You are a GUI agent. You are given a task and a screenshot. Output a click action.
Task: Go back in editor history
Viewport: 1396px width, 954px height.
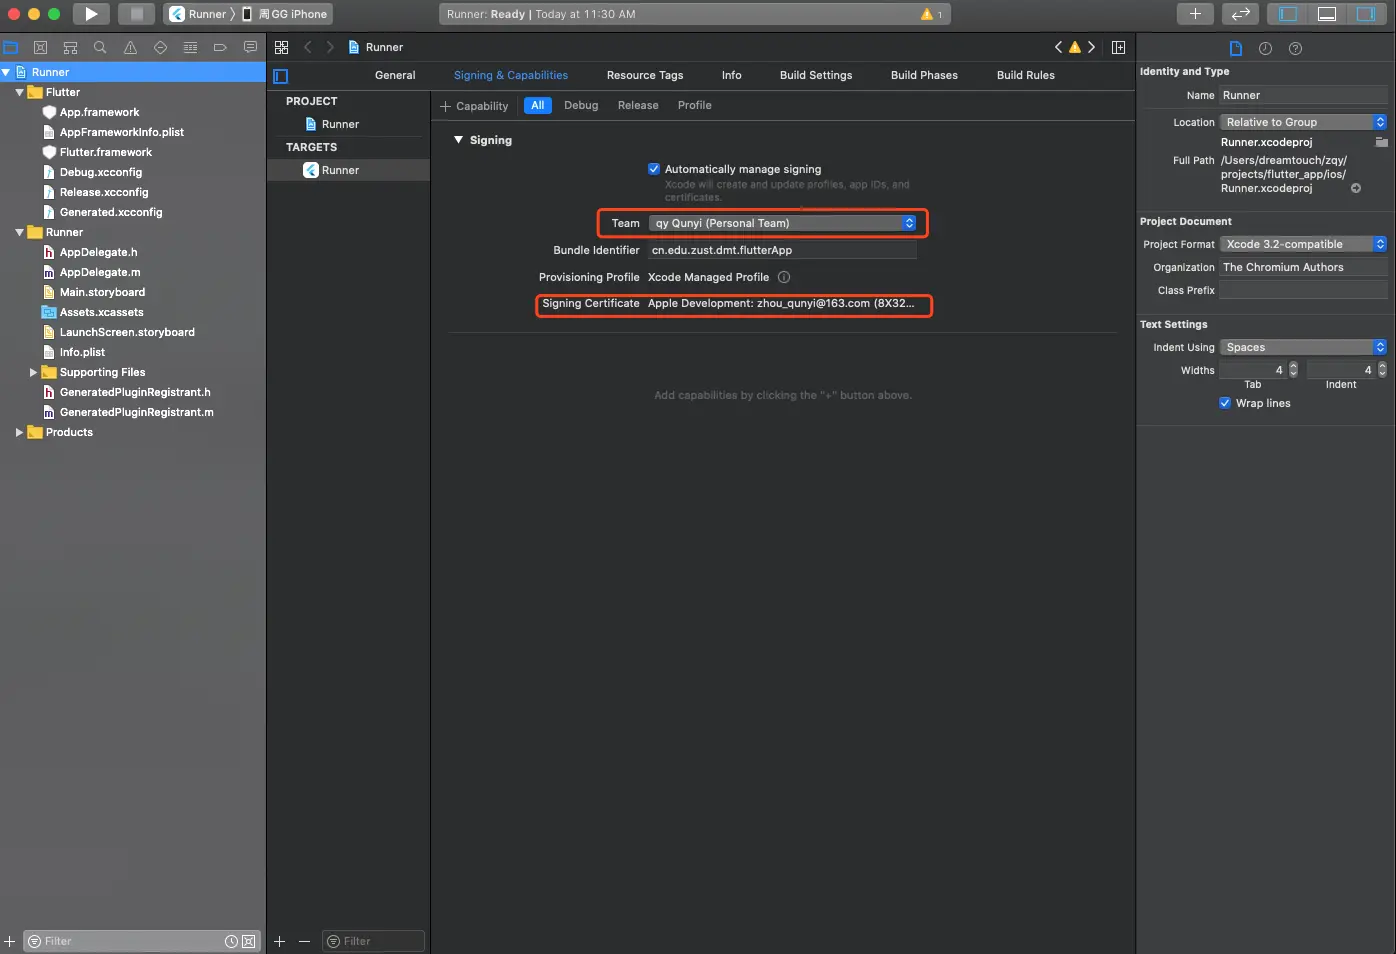click(308, 47)
